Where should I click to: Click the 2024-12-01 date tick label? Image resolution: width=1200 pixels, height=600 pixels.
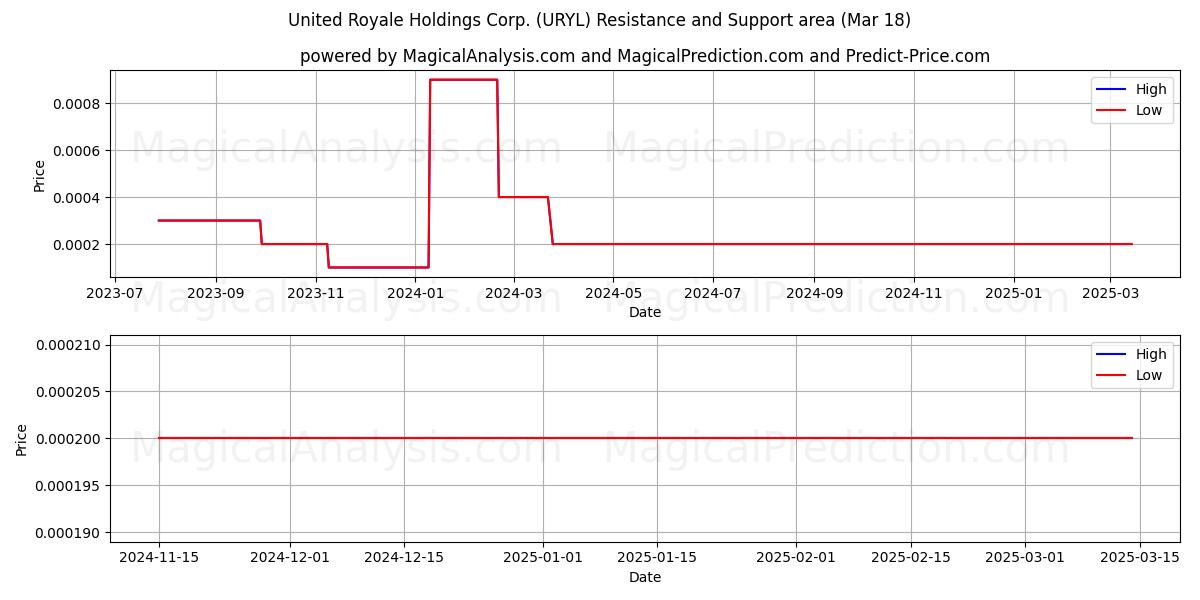point(290,558)
